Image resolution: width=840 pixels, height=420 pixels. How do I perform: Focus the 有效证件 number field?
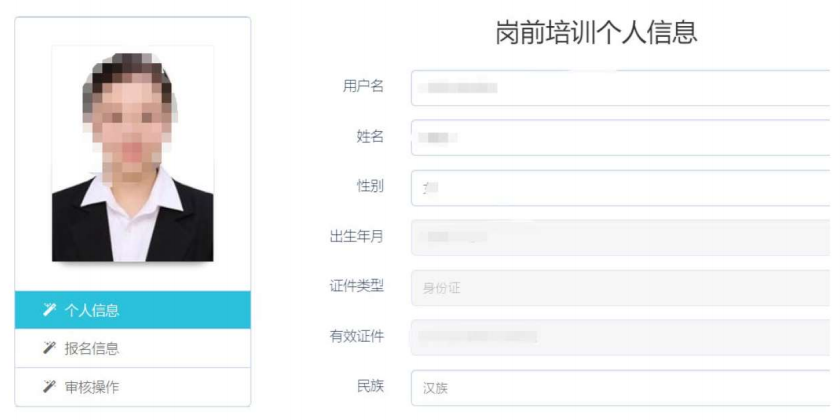(620, 338)
